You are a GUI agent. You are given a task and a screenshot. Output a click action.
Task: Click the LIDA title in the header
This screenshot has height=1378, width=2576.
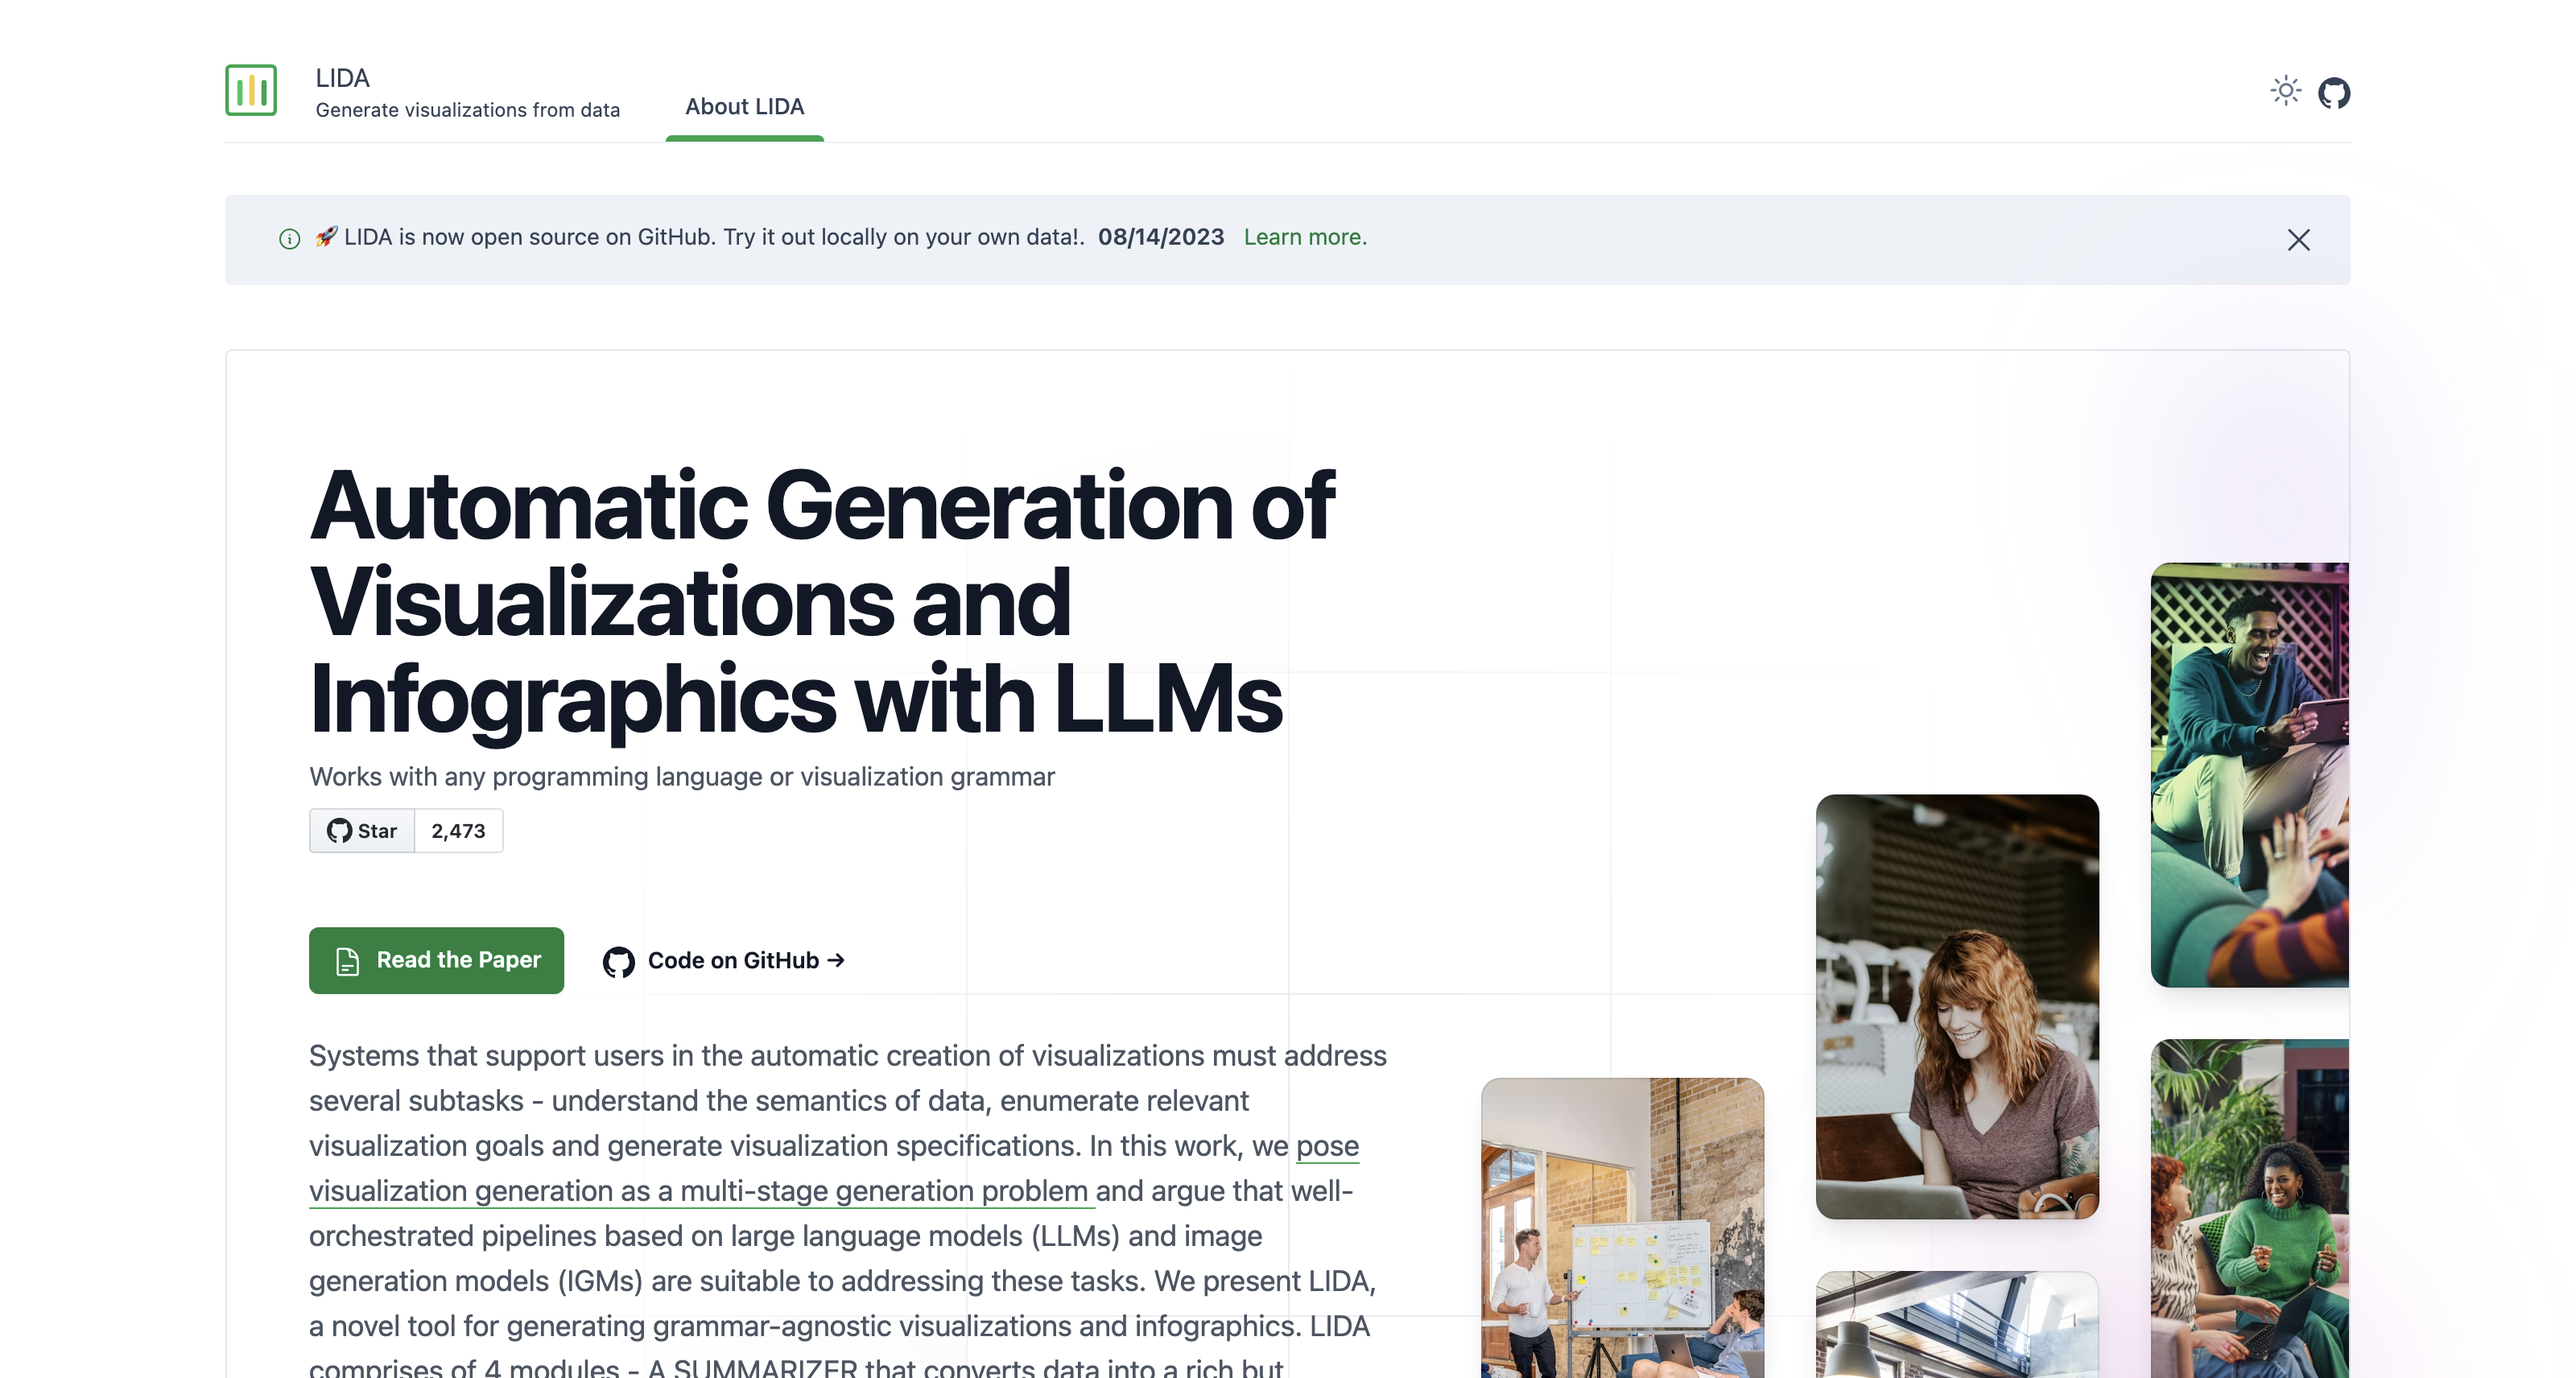pos(342,78)
